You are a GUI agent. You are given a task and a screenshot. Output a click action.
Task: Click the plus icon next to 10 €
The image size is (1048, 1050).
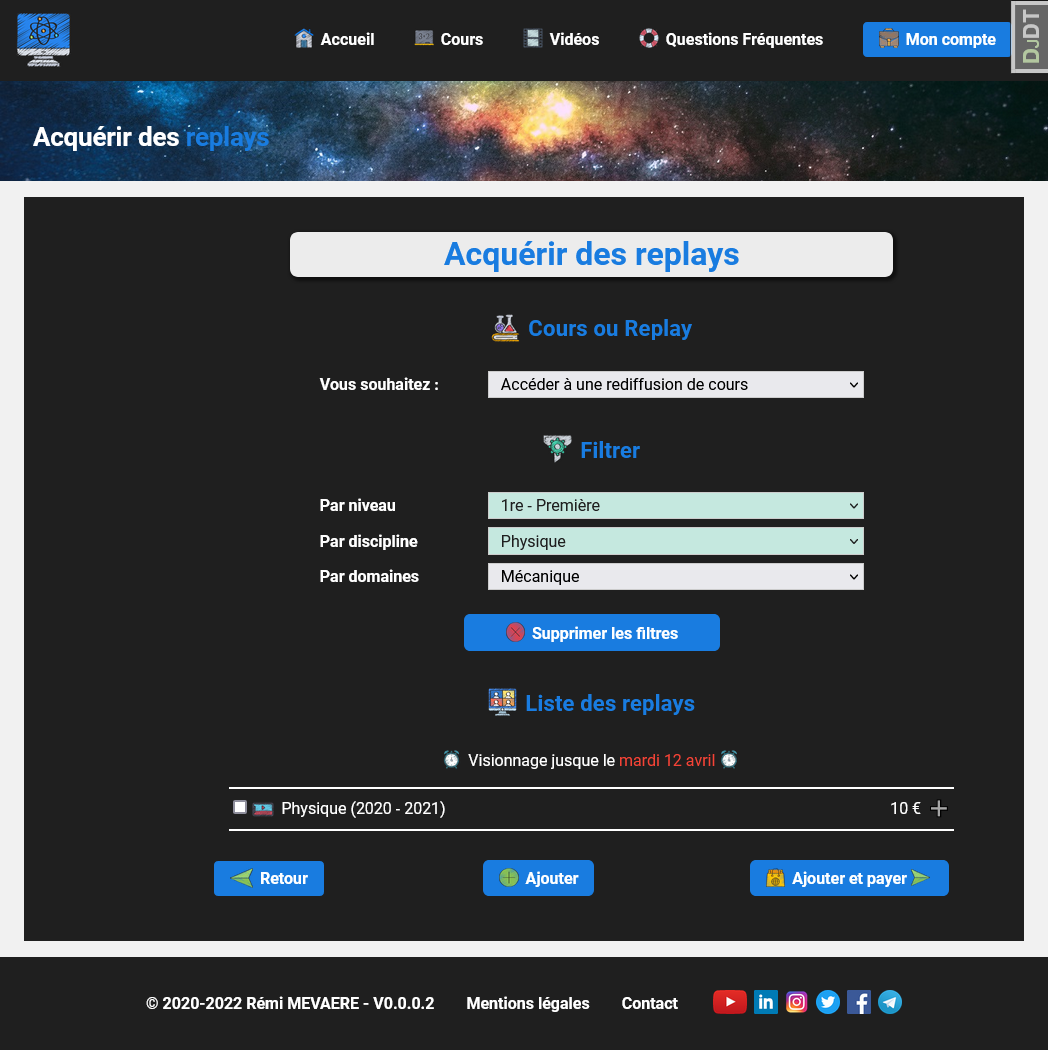(x=939, y=809)
